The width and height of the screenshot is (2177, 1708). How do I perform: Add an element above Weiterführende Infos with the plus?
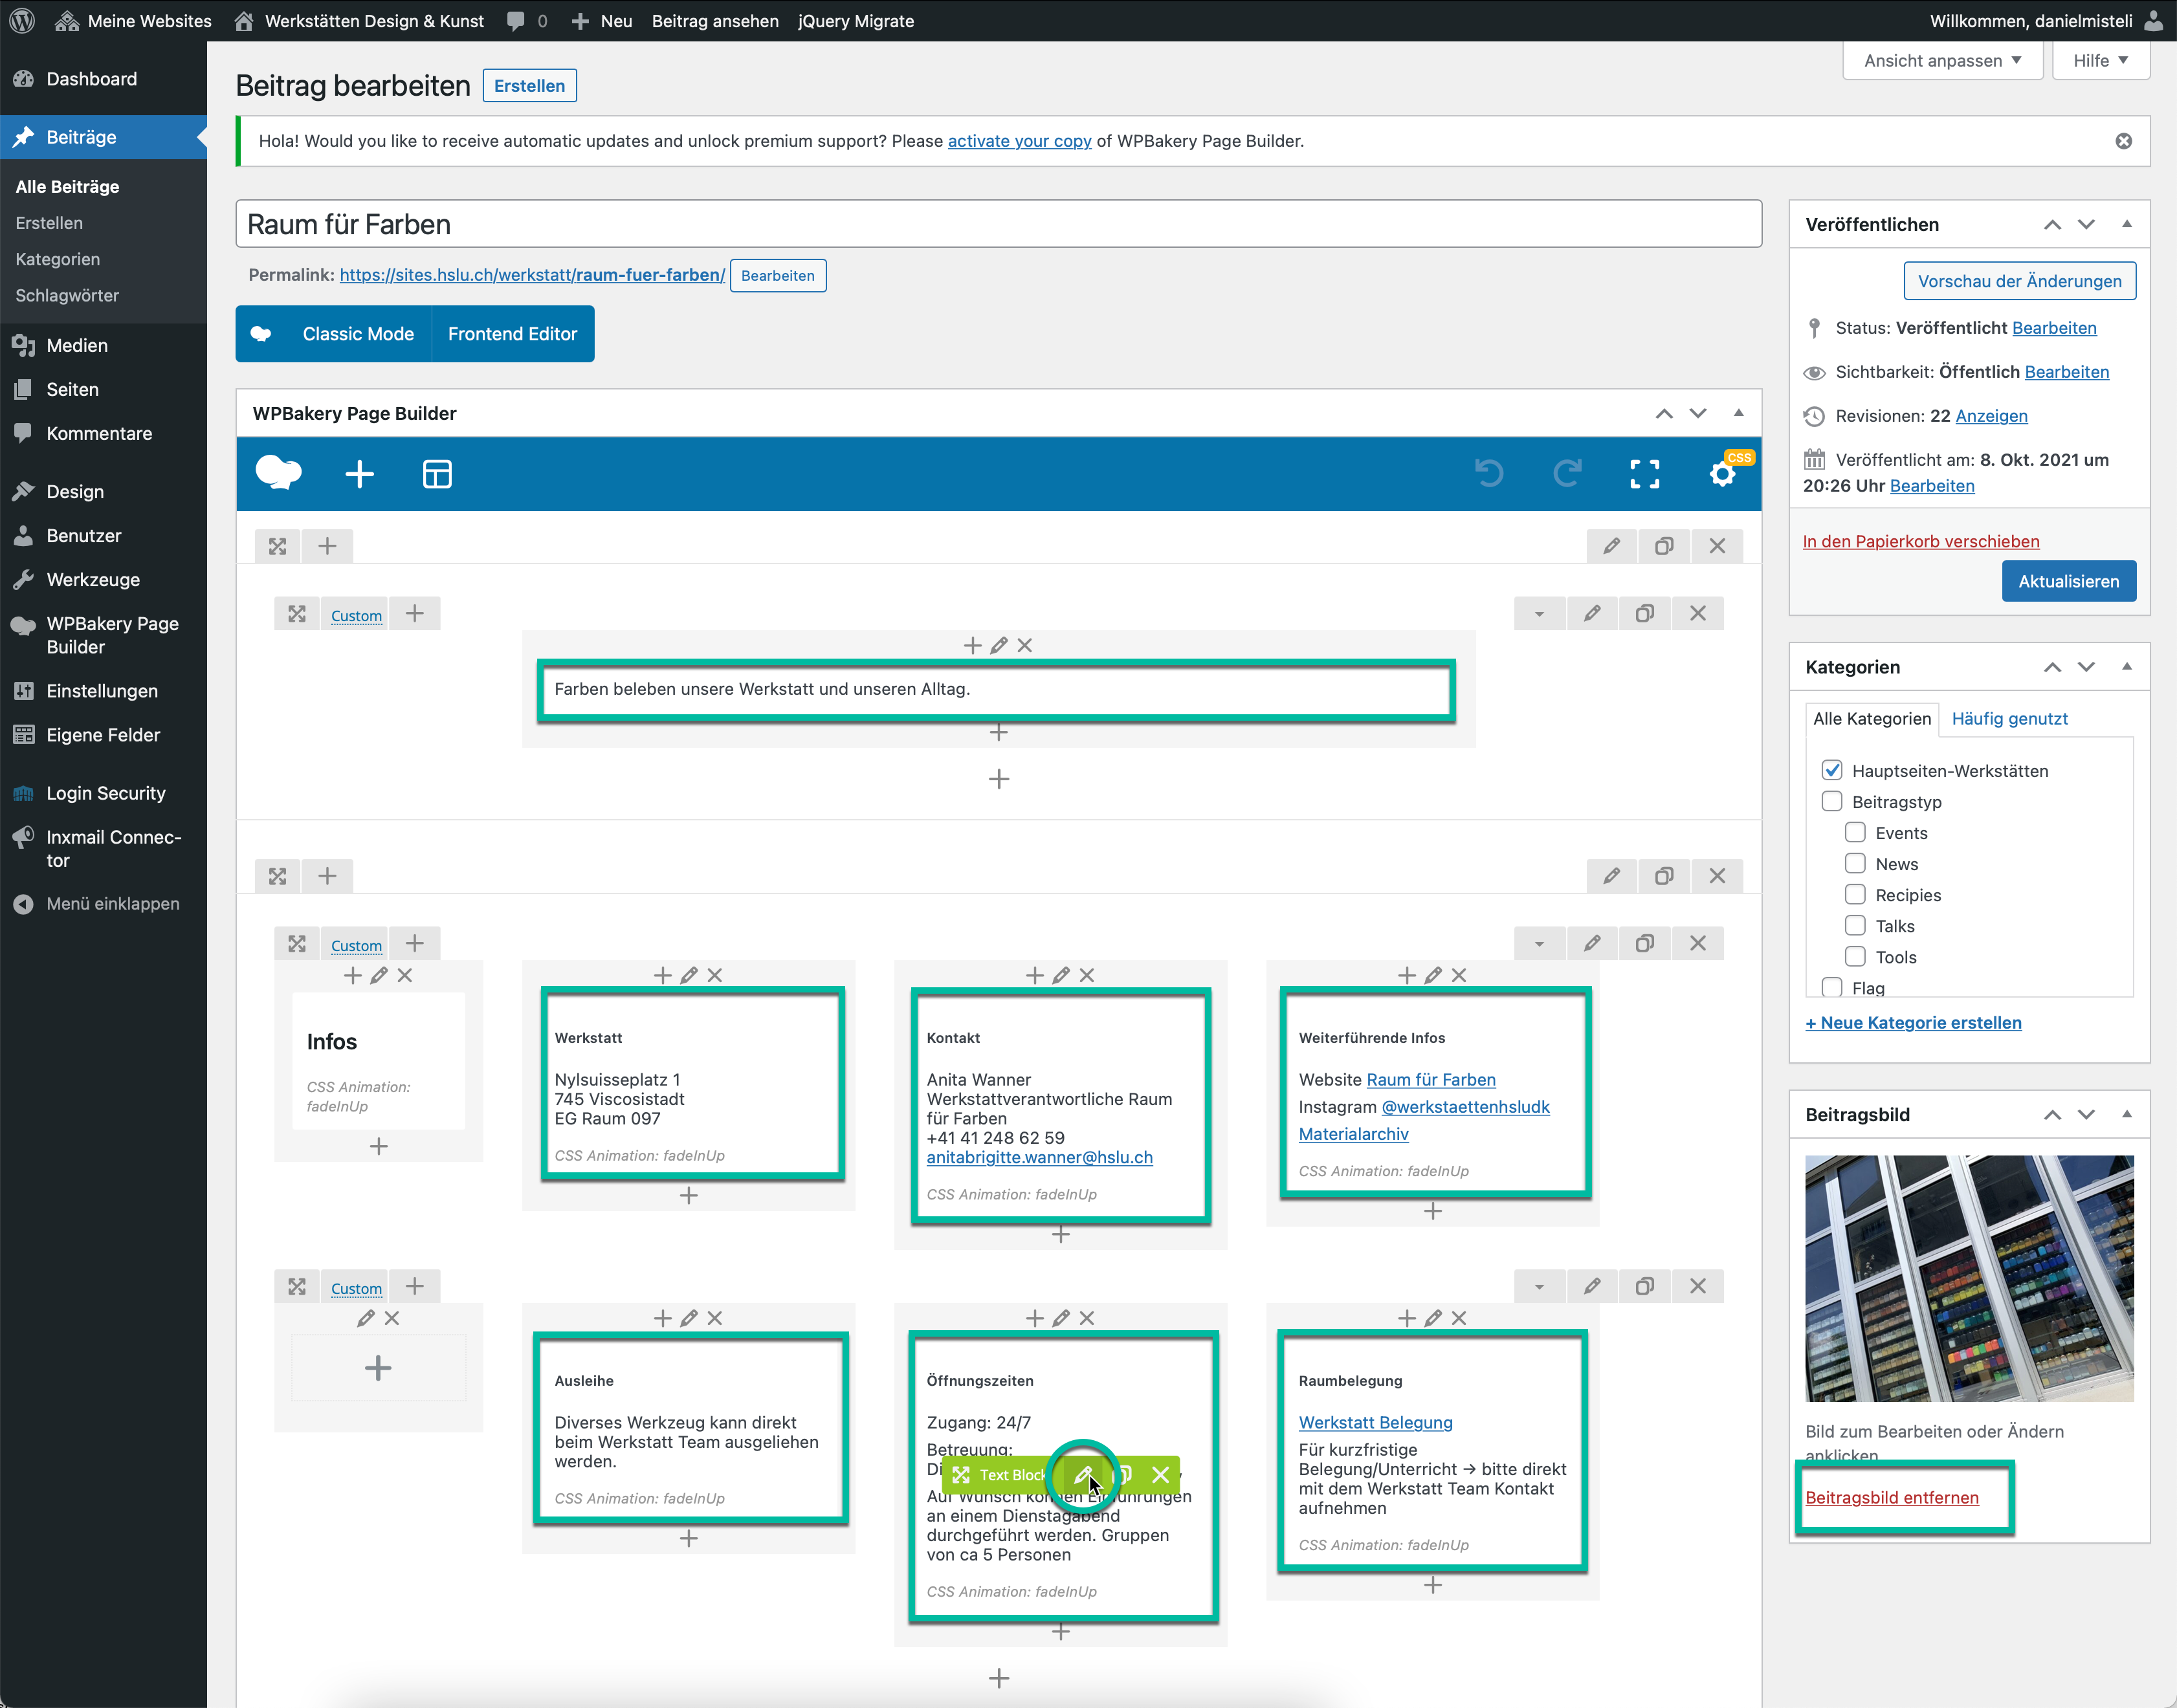1407,975
